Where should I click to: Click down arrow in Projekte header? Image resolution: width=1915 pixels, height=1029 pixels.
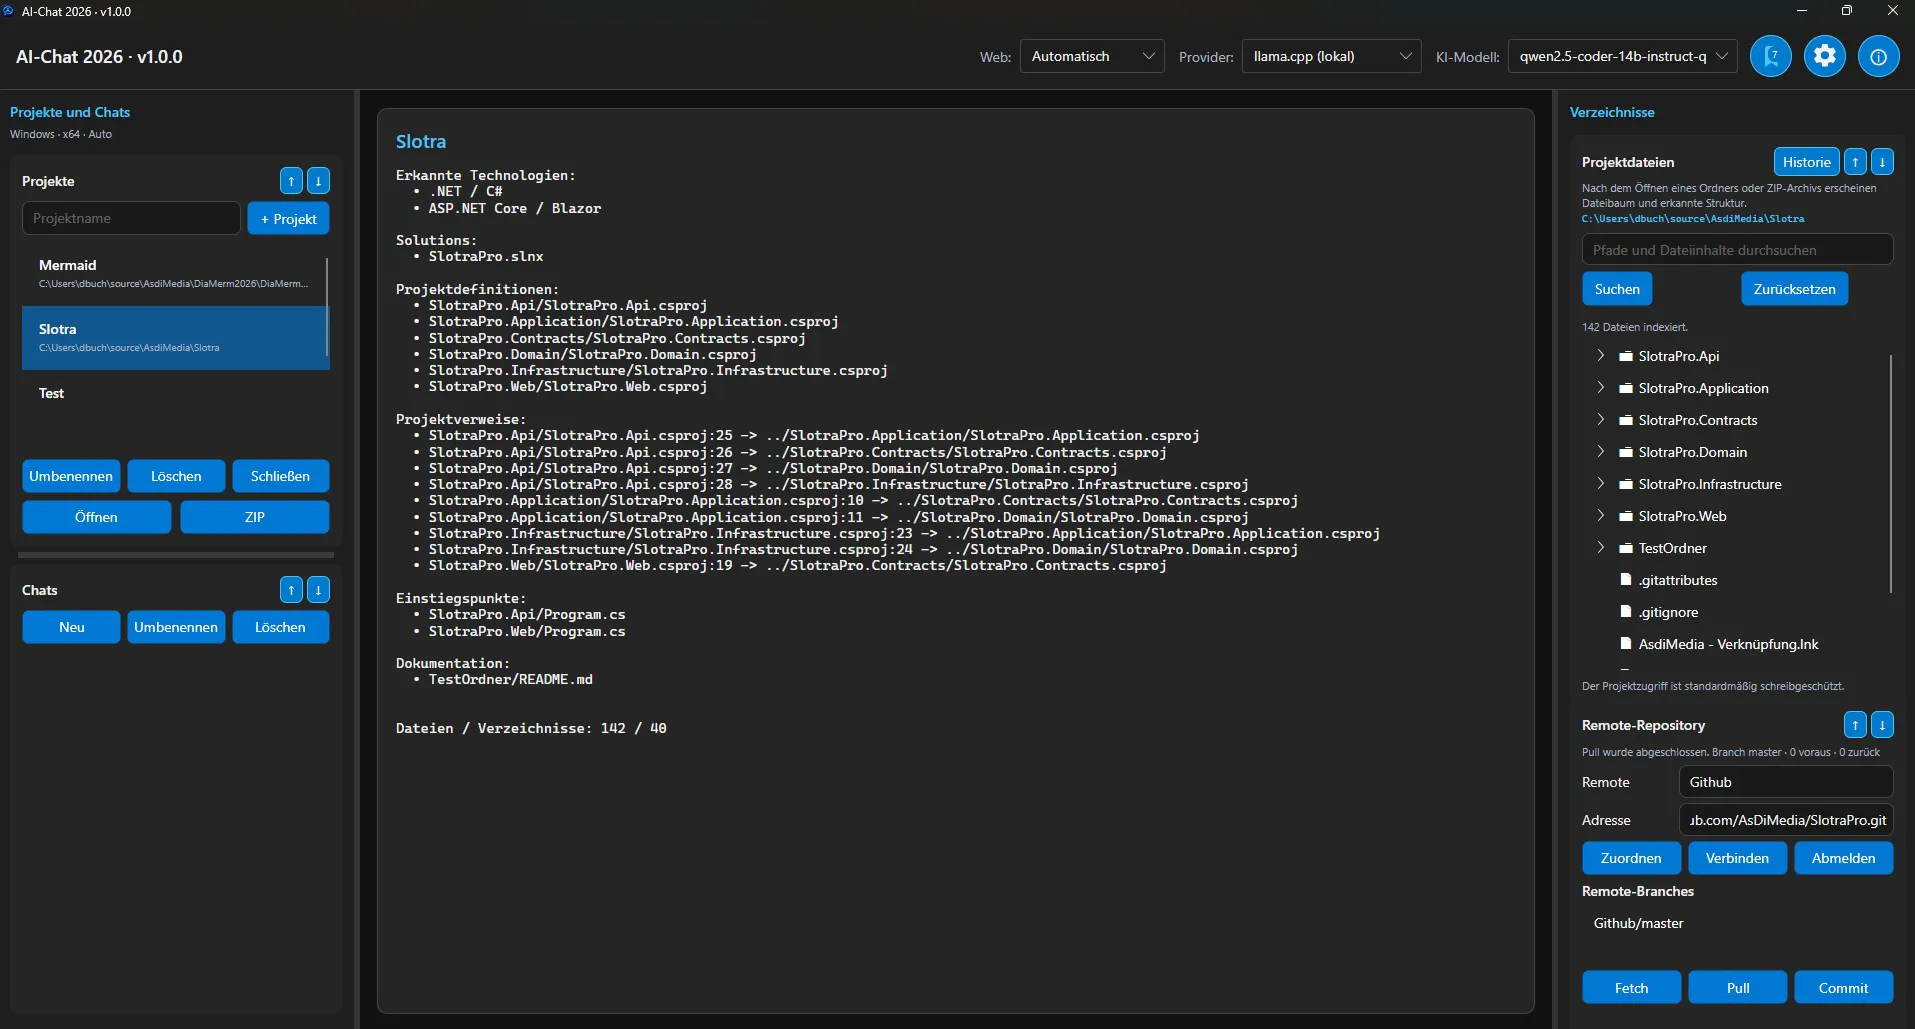click(318, 181)
